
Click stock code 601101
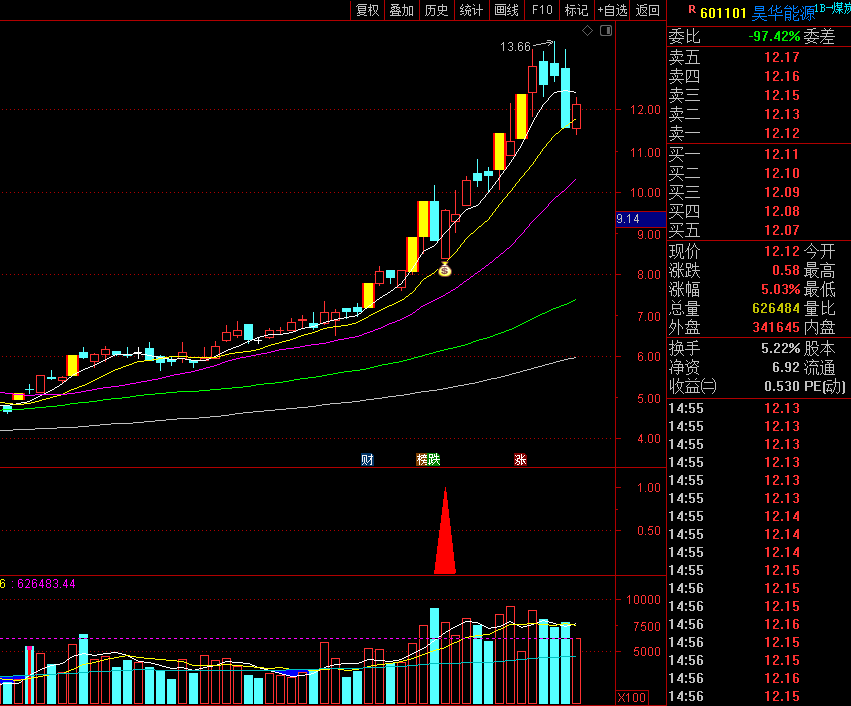coord(723,12)
